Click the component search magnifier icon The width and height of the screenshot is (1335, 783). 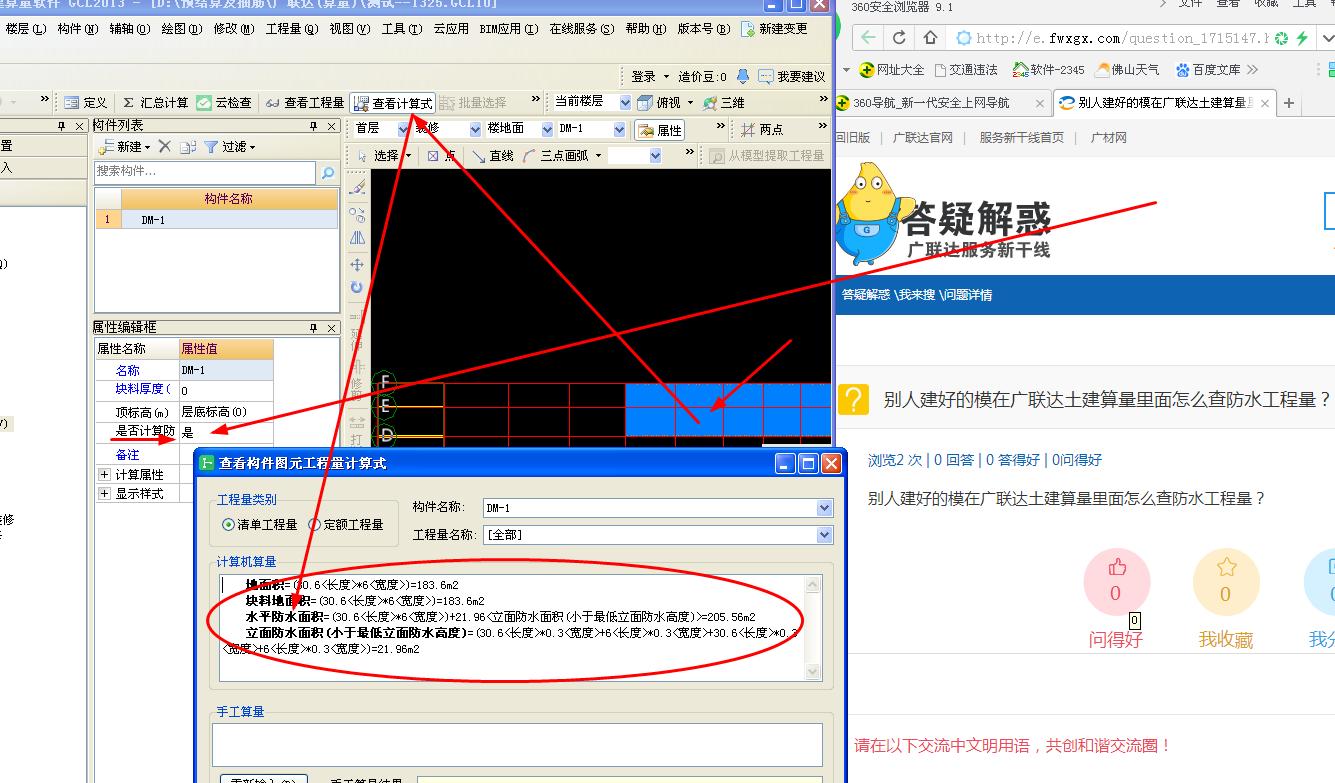(327, 173)
